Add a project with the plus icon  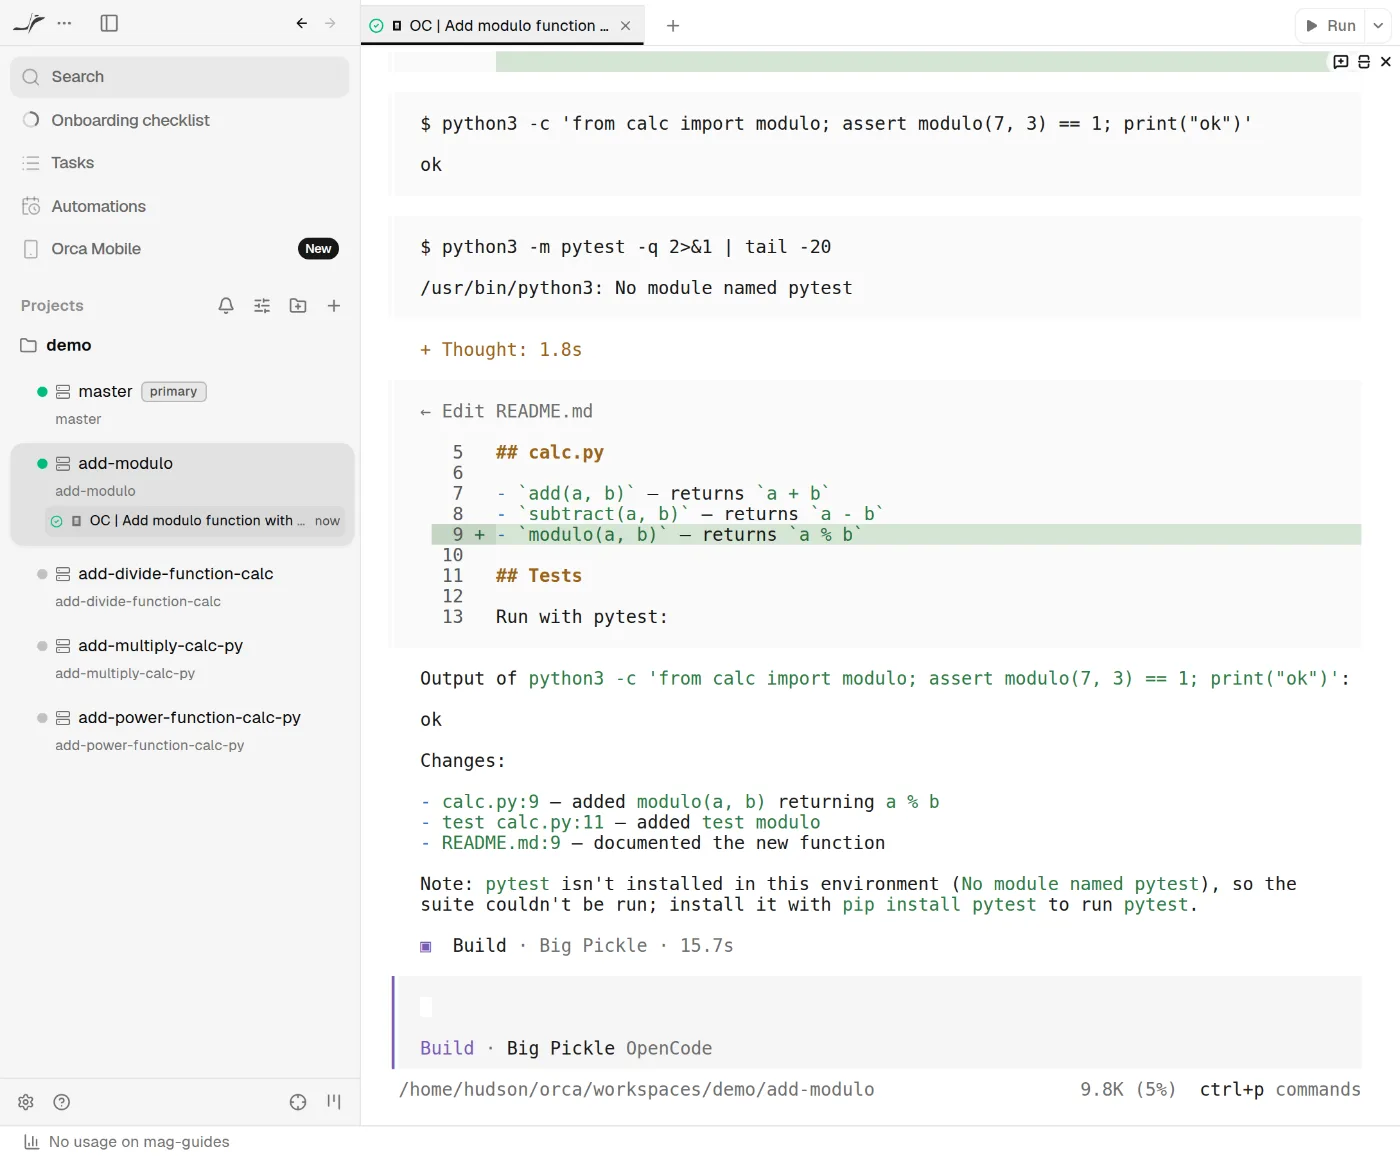tap(334, 306)
